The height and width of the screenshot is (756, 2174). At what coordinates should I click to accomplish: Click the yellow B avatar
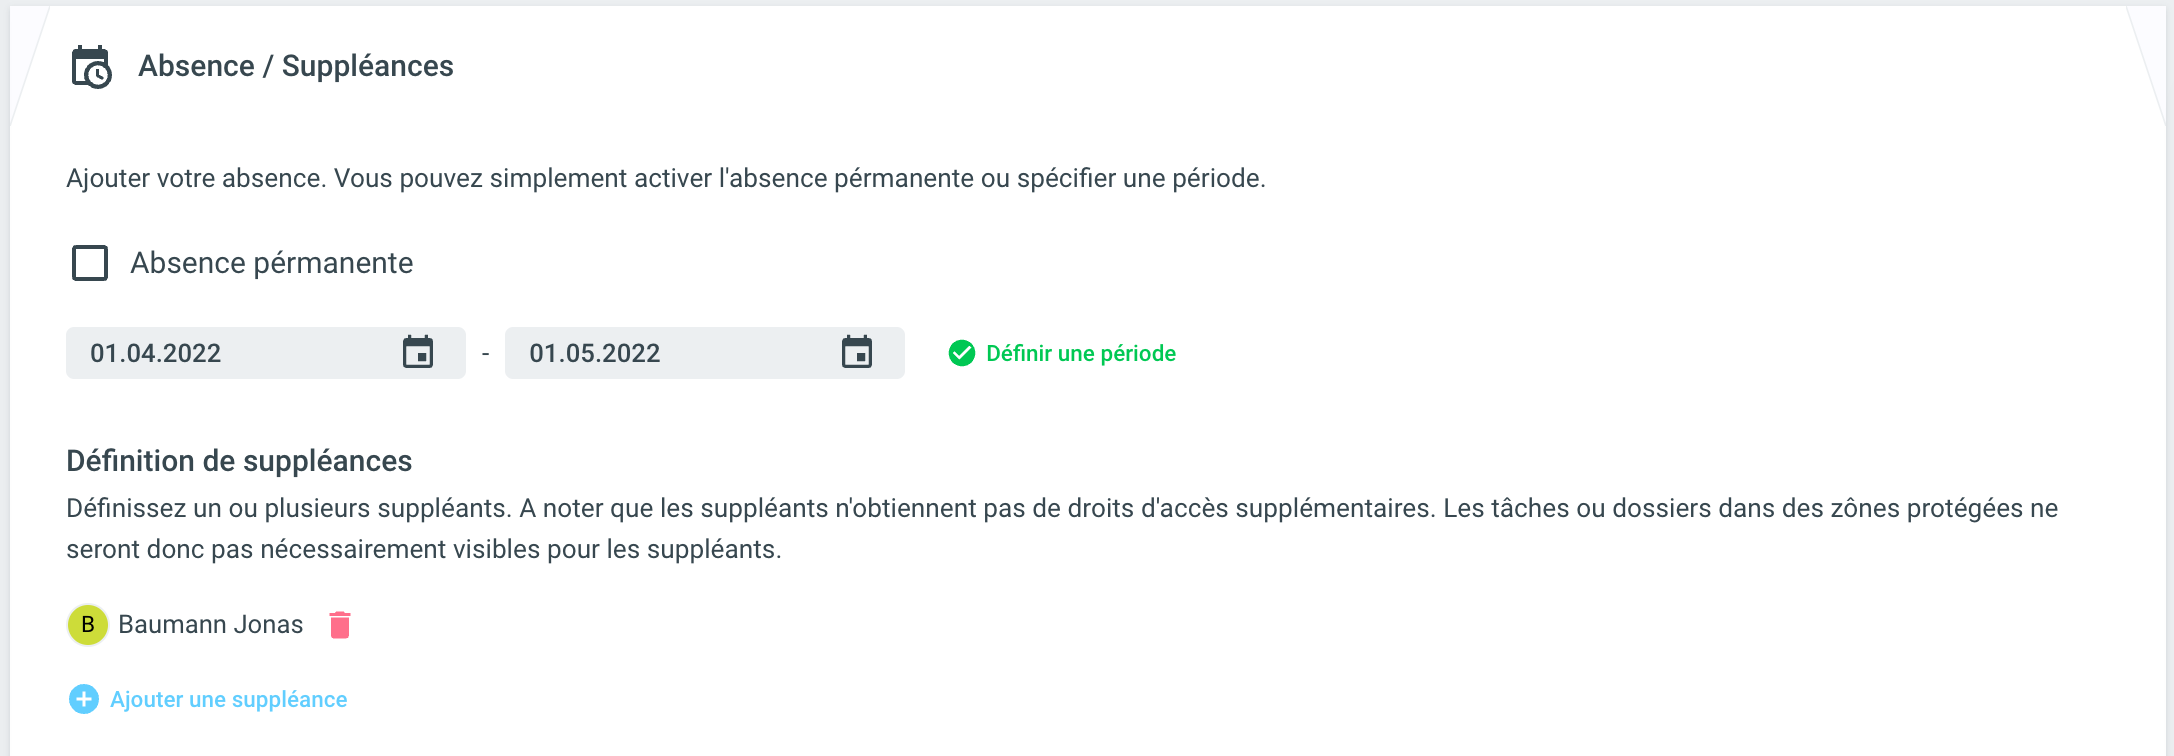[x=88, y=625]
